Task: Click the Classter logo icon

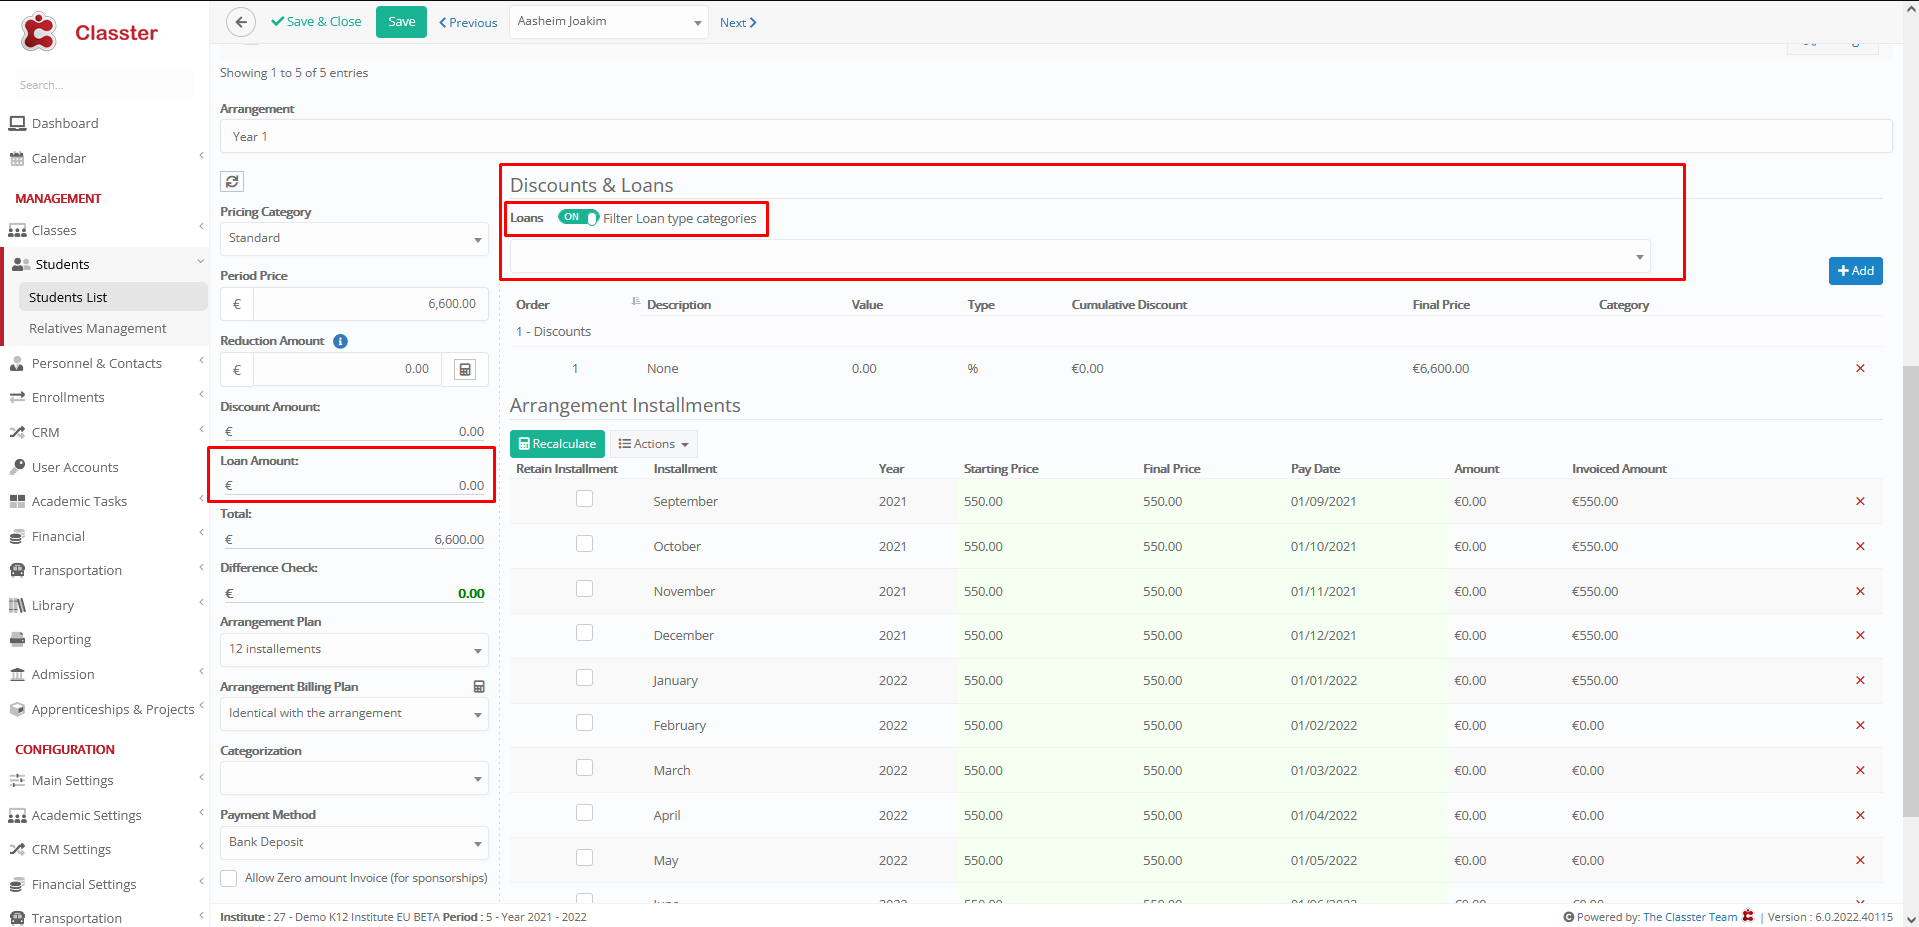Action: click(39, 32)
